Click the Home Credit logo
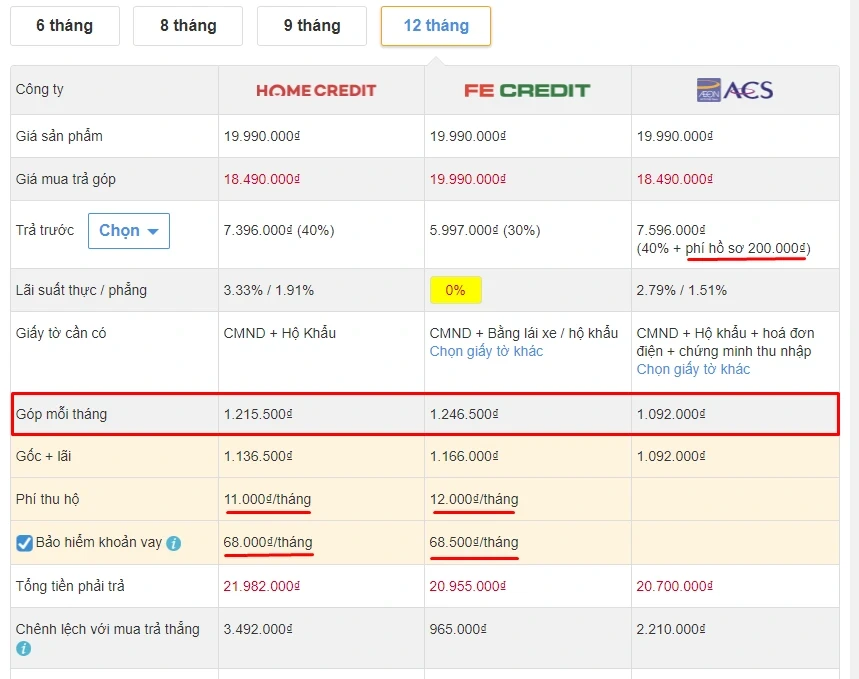Image resolution: width=859 pixels, height=679 pixels. (x=316, y=90)
